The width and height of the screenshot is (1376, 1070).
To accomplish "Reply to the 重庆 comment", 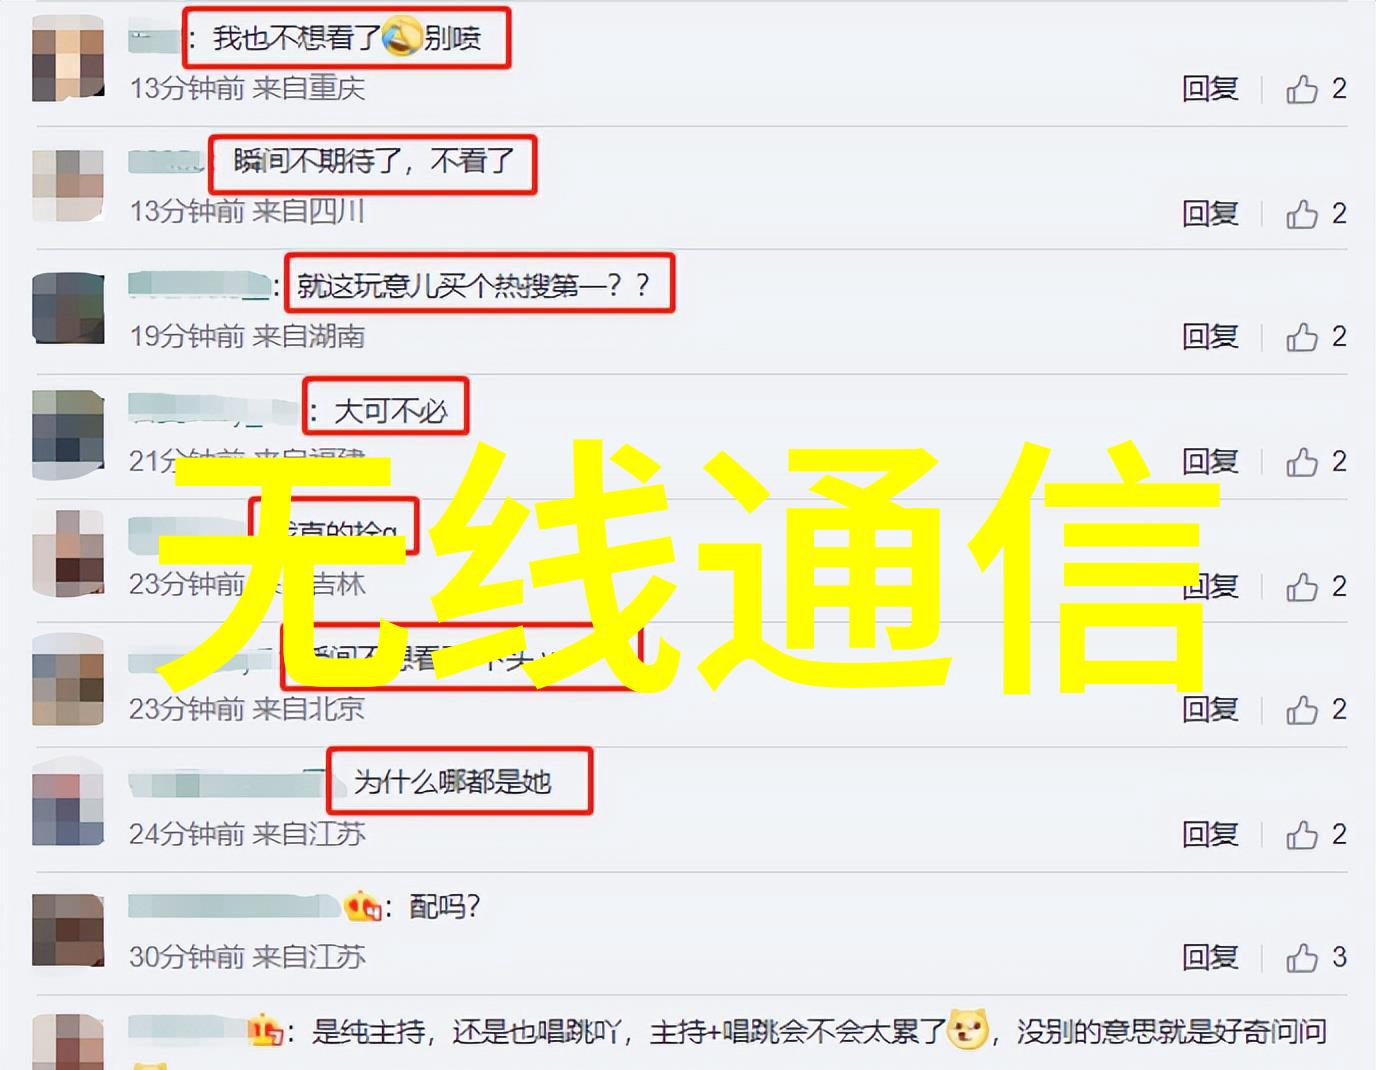I will (x=1210, y=89).
